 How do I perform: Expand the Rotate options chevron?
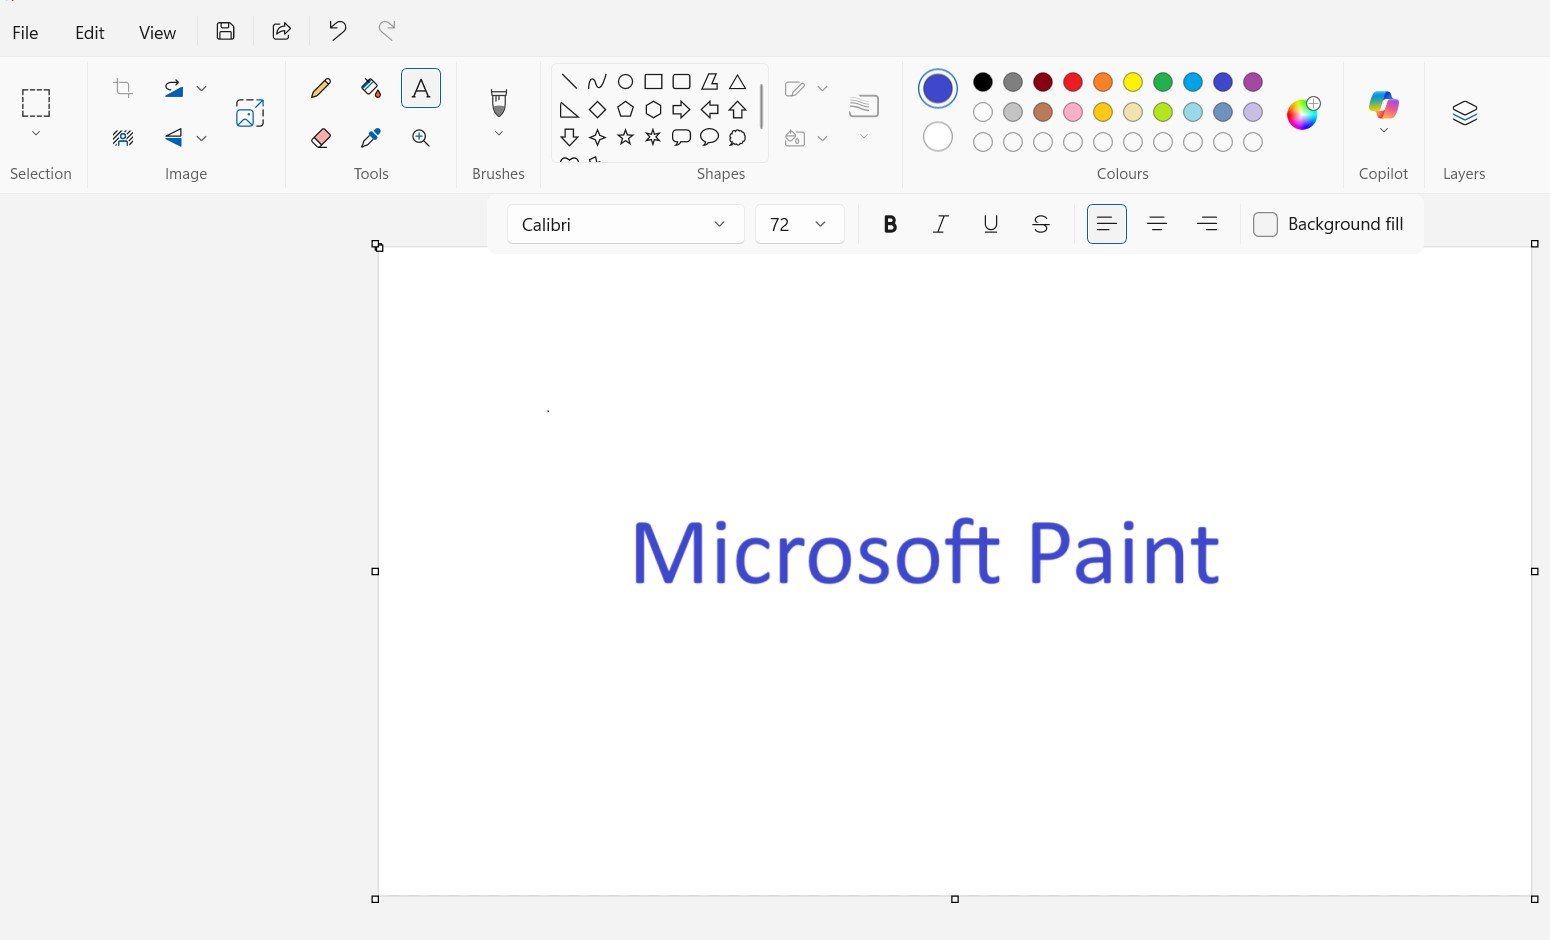click(x=201, y=88)
